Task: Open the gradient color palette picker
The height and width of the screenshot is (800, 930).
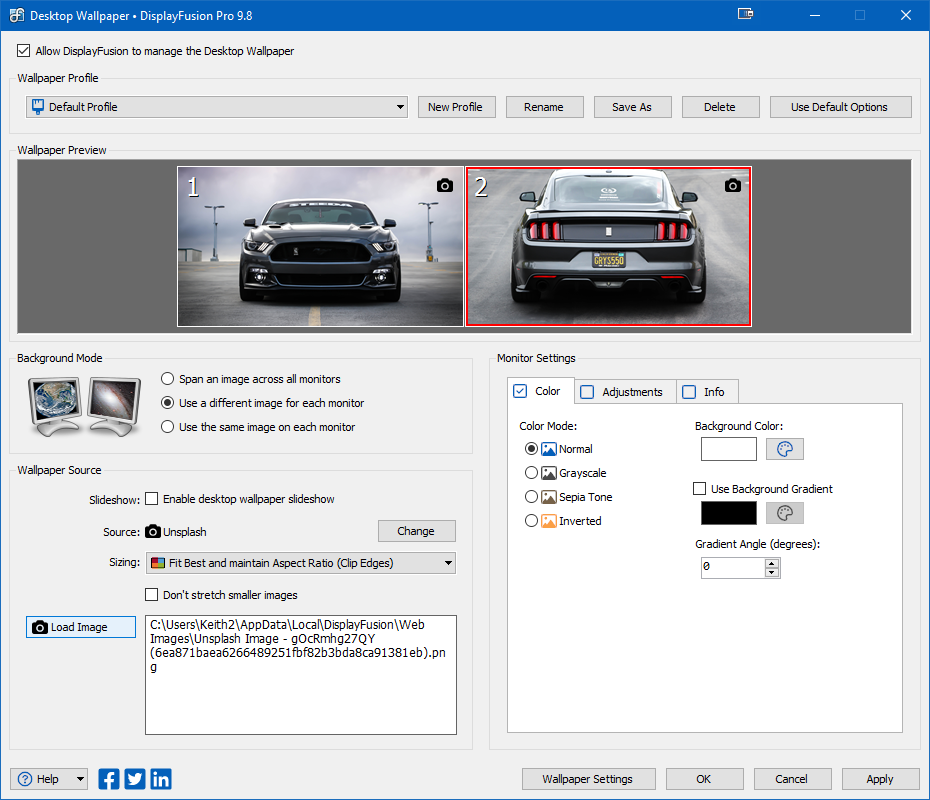Action: pyautogui.click(x=785, y=513)
